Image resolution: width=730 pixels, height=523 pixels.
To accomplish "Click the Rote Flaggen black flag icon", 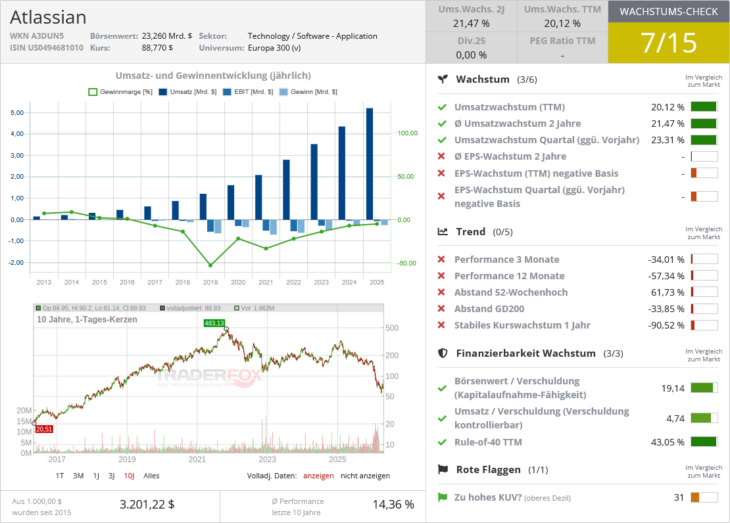I will [442, 469].
